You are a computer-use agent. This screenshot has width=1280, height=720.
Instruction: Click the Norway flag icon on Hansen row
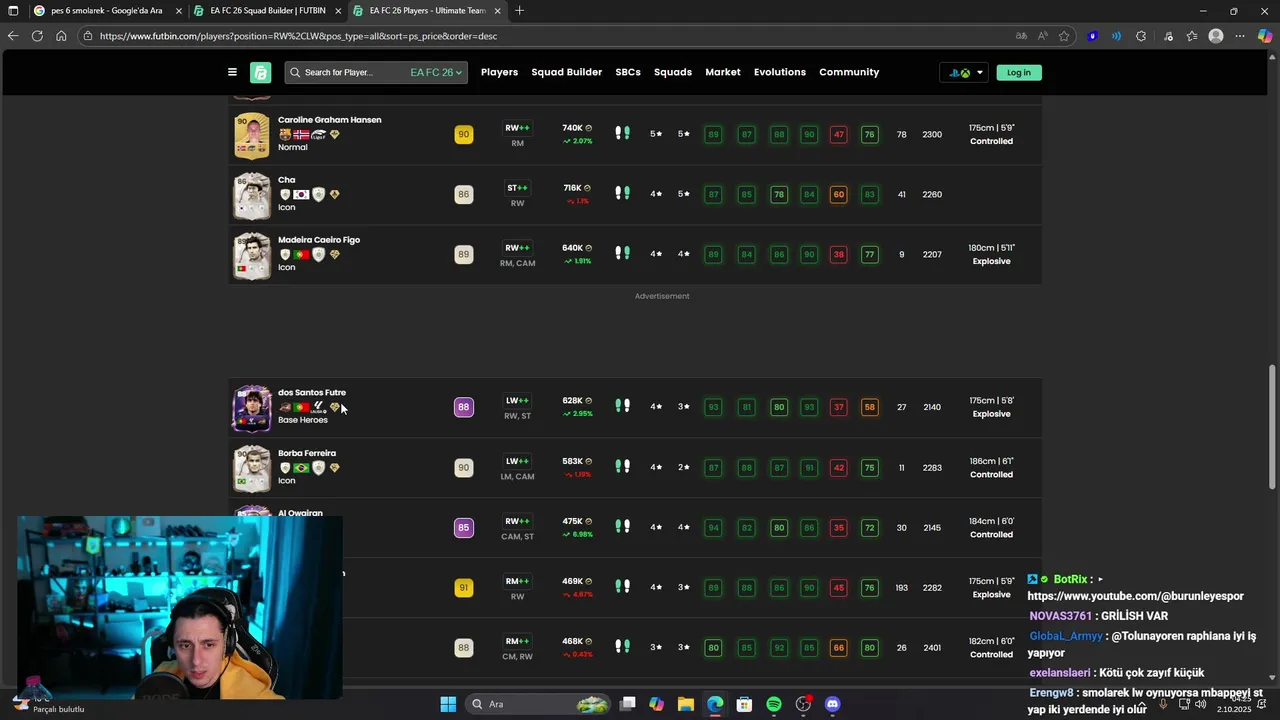301,134
